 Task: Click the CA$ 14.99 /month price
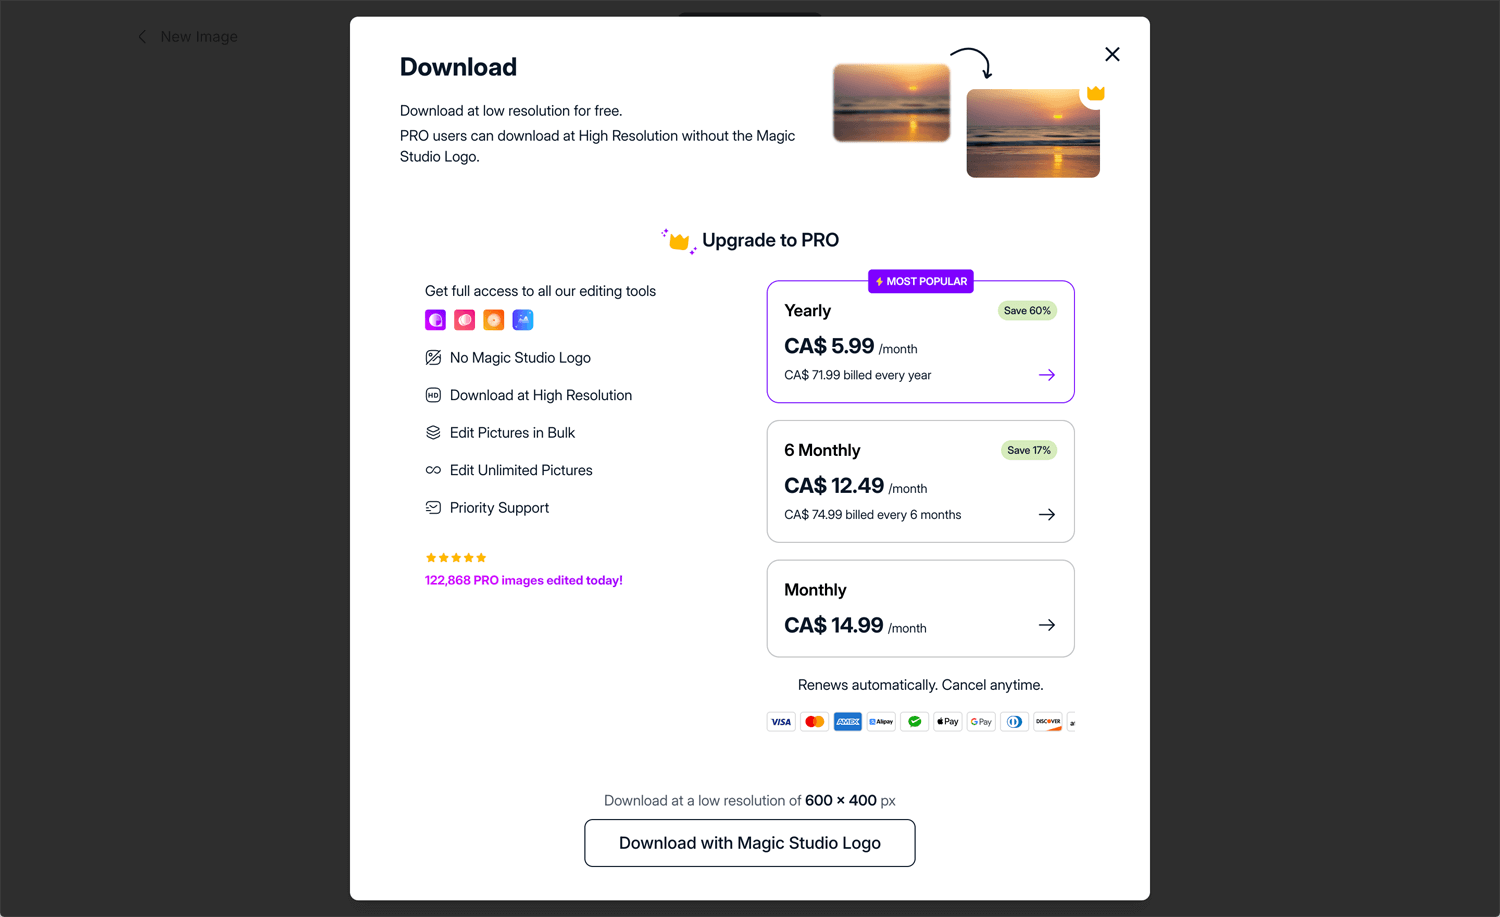click(855, 626)
